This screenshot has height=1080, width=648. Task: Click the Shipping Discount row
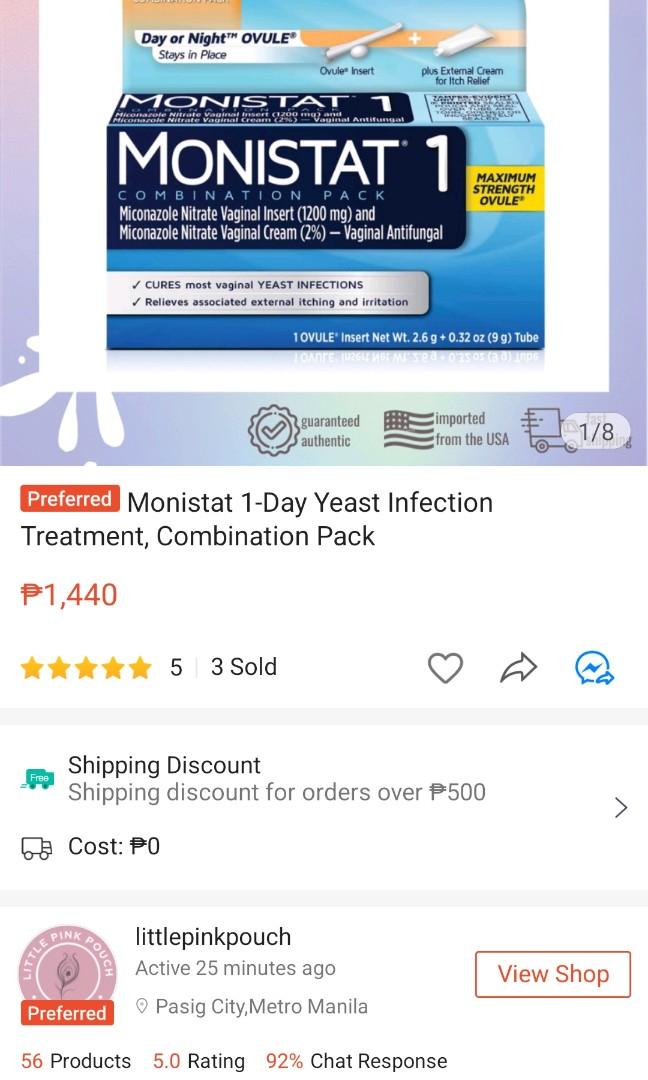click(324, 778)
